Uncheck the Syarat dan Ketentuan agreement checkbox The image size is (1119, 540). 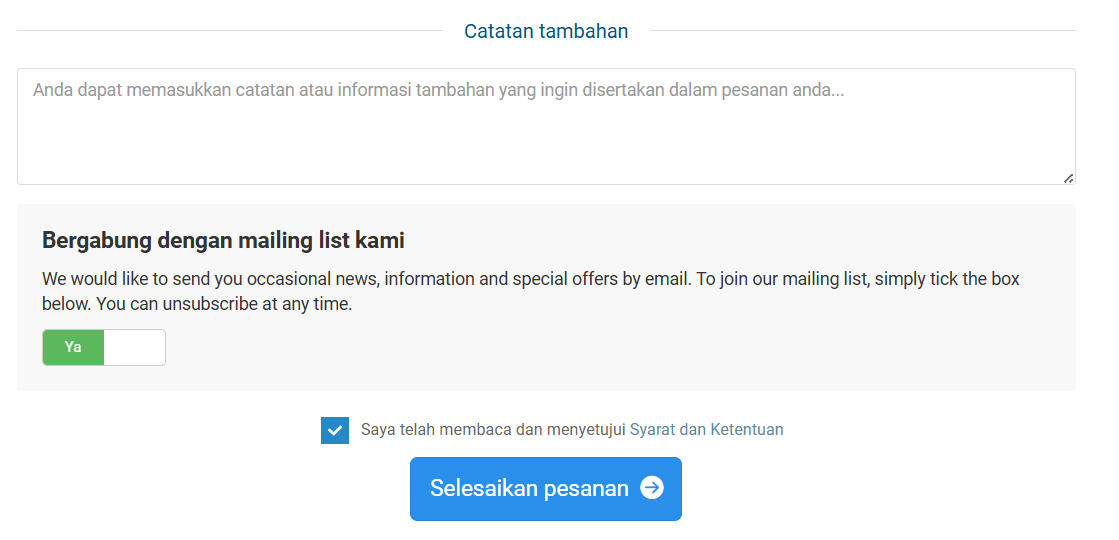click(x=335, y=430)
